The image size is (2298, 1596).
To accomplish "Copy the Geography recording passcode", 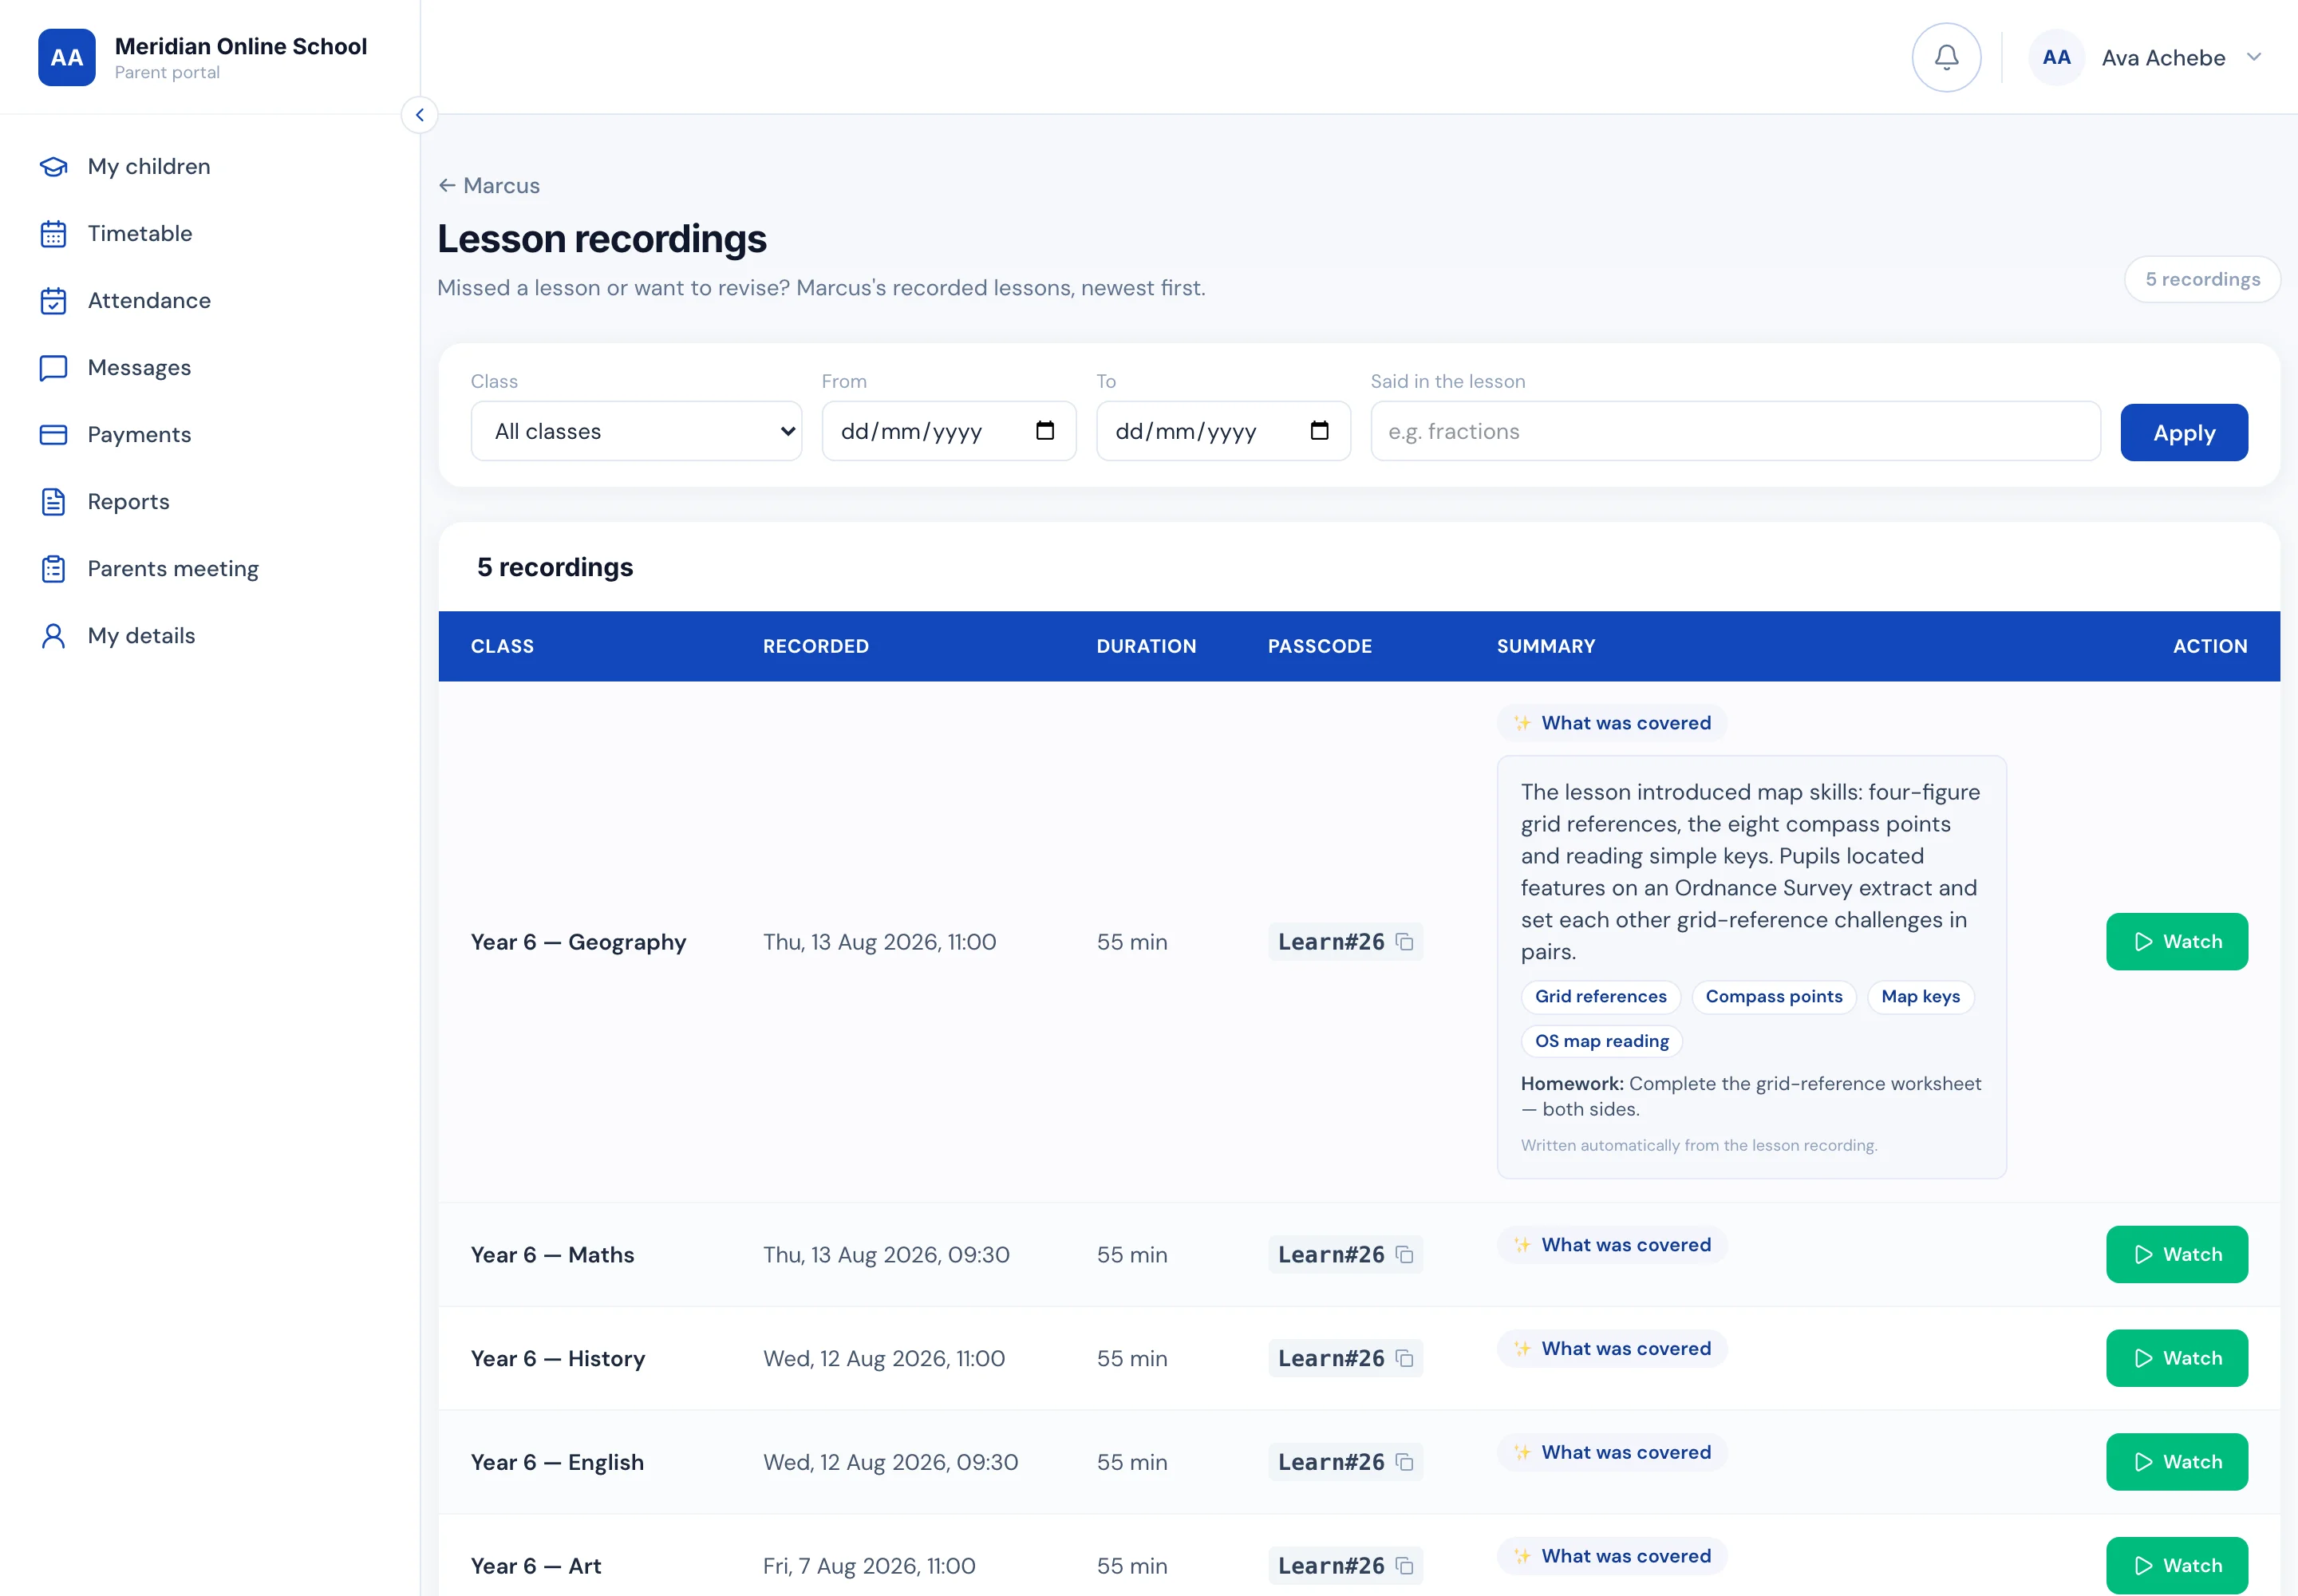I will (x=1404, y=941).
